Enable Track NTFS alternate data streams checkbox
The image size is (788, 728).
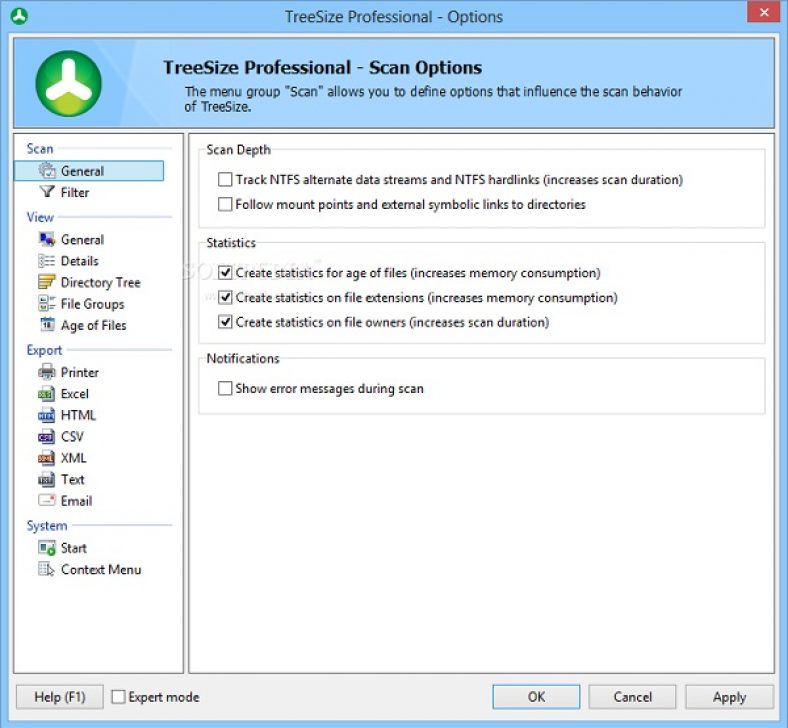pyautogui.click(x=225, y=179)
